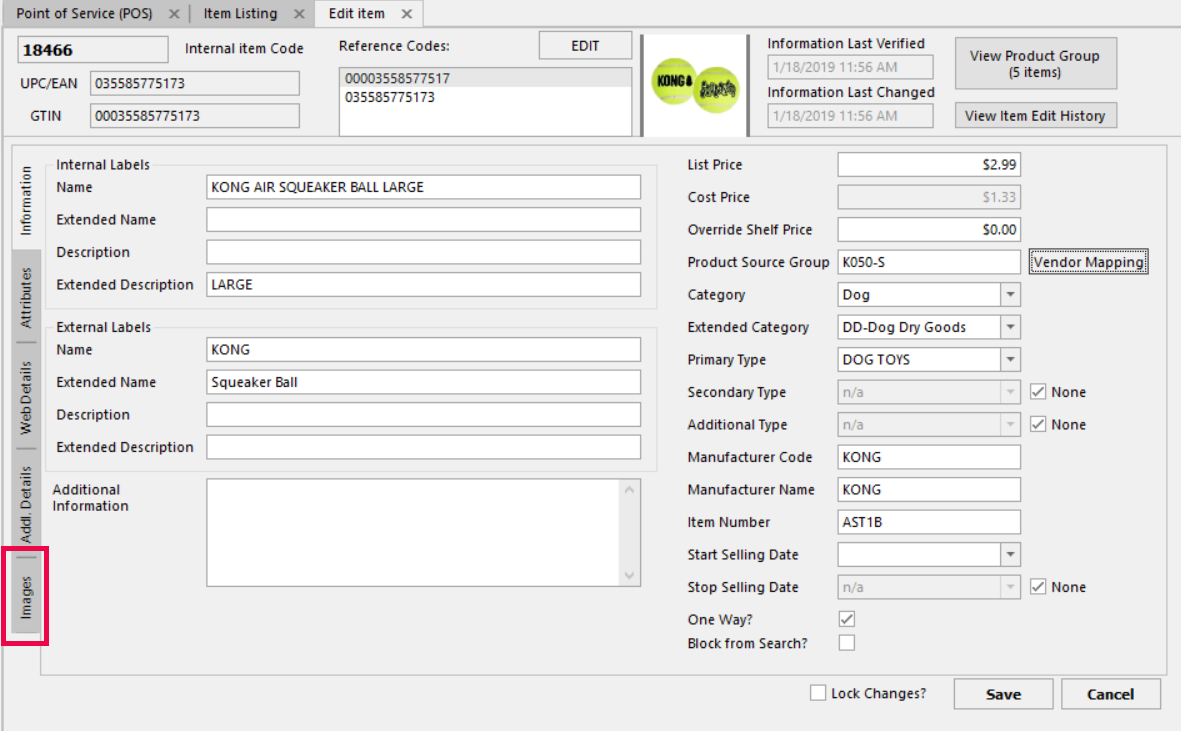1181x731 pixels.
Task: Toggle the Stop Selling Date None checkbox
Action: click(x=1038, y=586)
